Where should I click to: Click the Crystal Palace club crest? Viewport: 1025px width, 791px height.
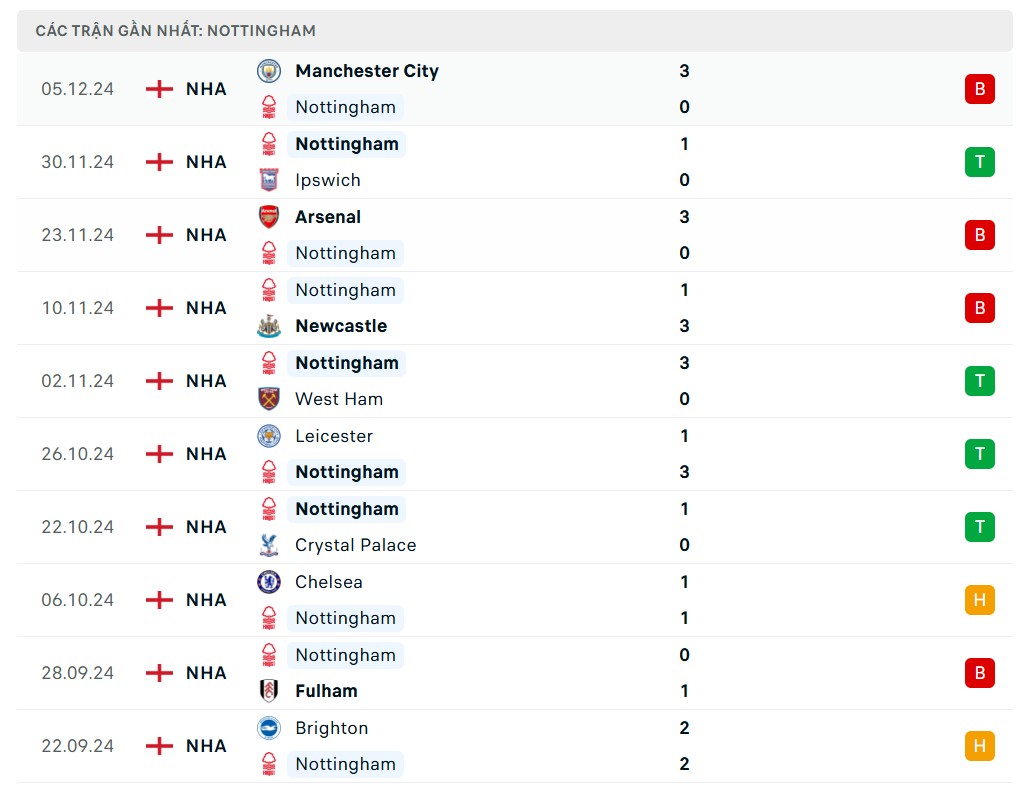[x=269, y=545]
